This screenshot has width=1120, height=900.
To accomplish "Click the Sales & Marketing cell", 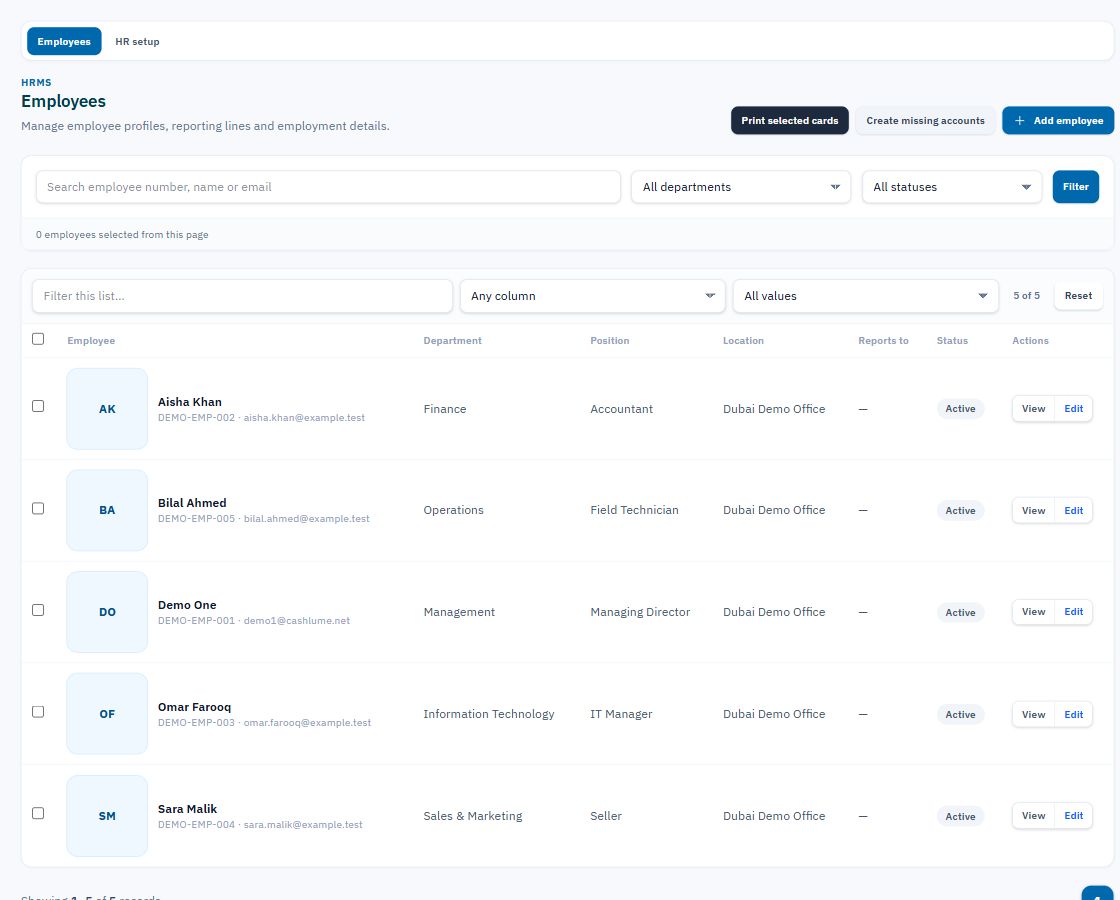I will tap(473, 816).
